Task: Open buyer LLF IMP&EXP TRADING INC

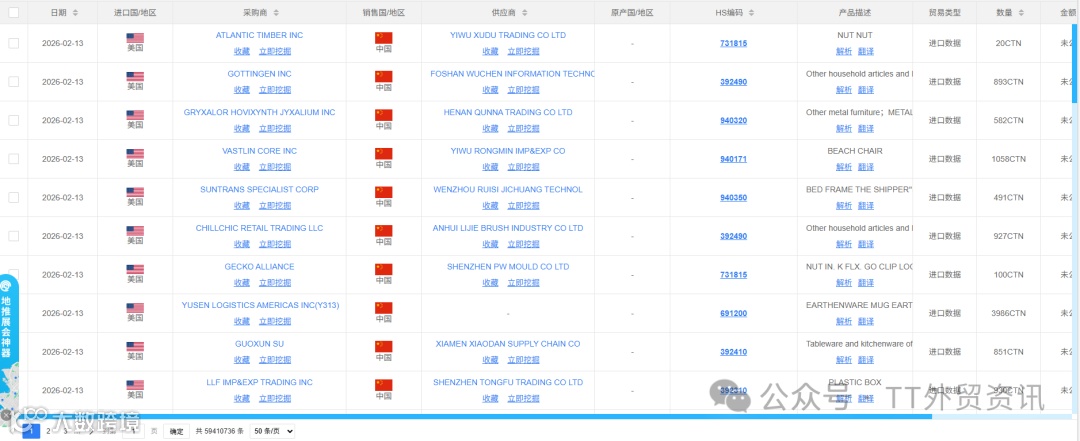Action: (259, 382)
